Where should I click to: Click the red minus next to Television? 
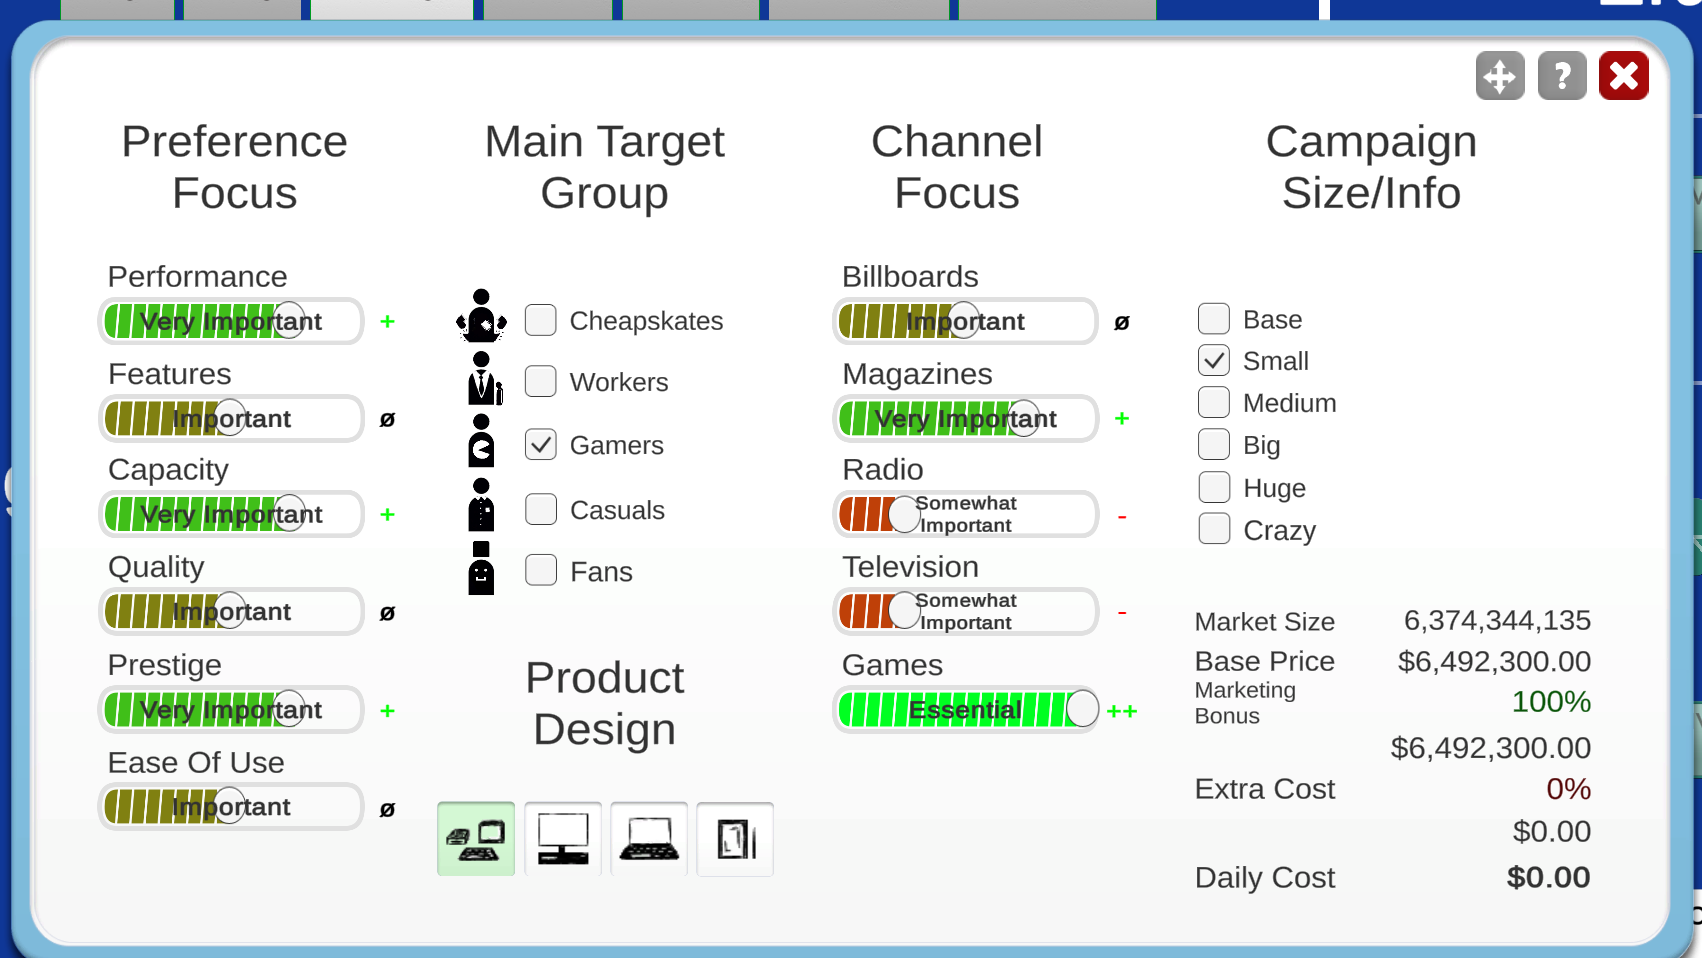pyautogui.click(x=1122, y=612)
